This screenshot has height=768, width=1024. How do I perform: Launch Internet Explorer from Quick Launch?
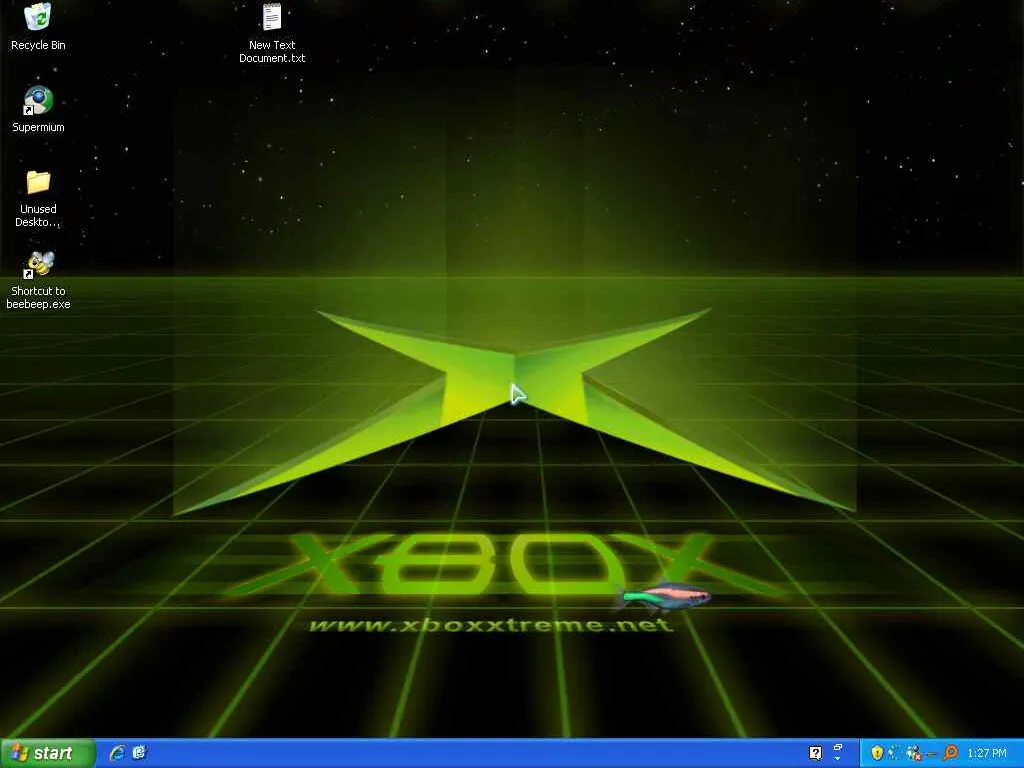tap(118, 753)
